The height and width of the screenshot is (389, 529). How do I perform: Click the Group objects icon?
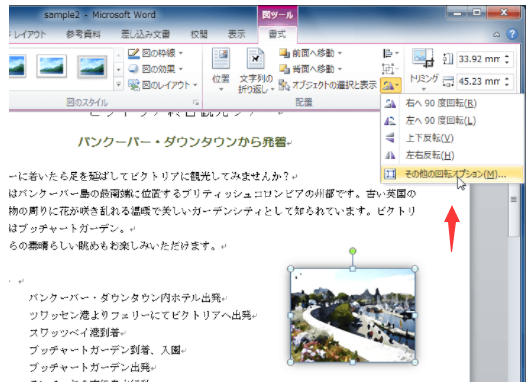pyautogui.click(x=389, y=69)
